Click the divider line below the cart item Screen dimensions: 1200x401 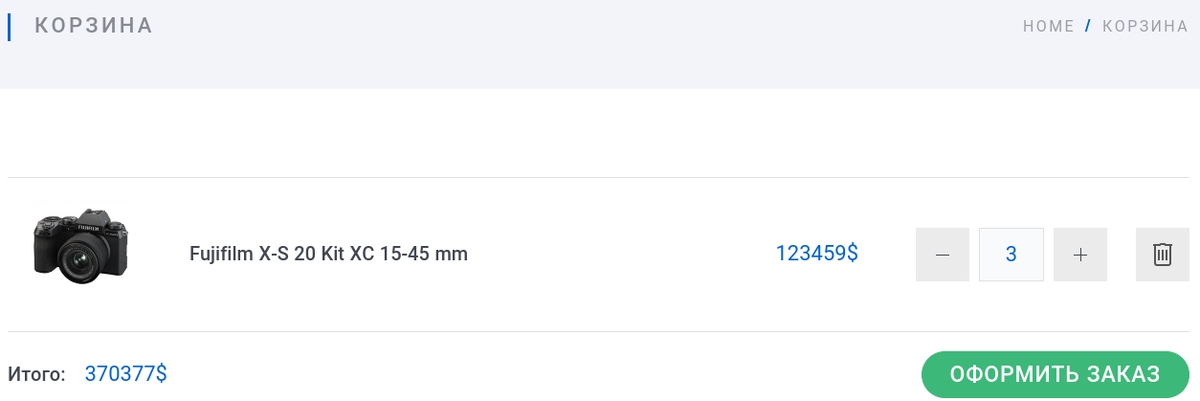coord(600,331)
